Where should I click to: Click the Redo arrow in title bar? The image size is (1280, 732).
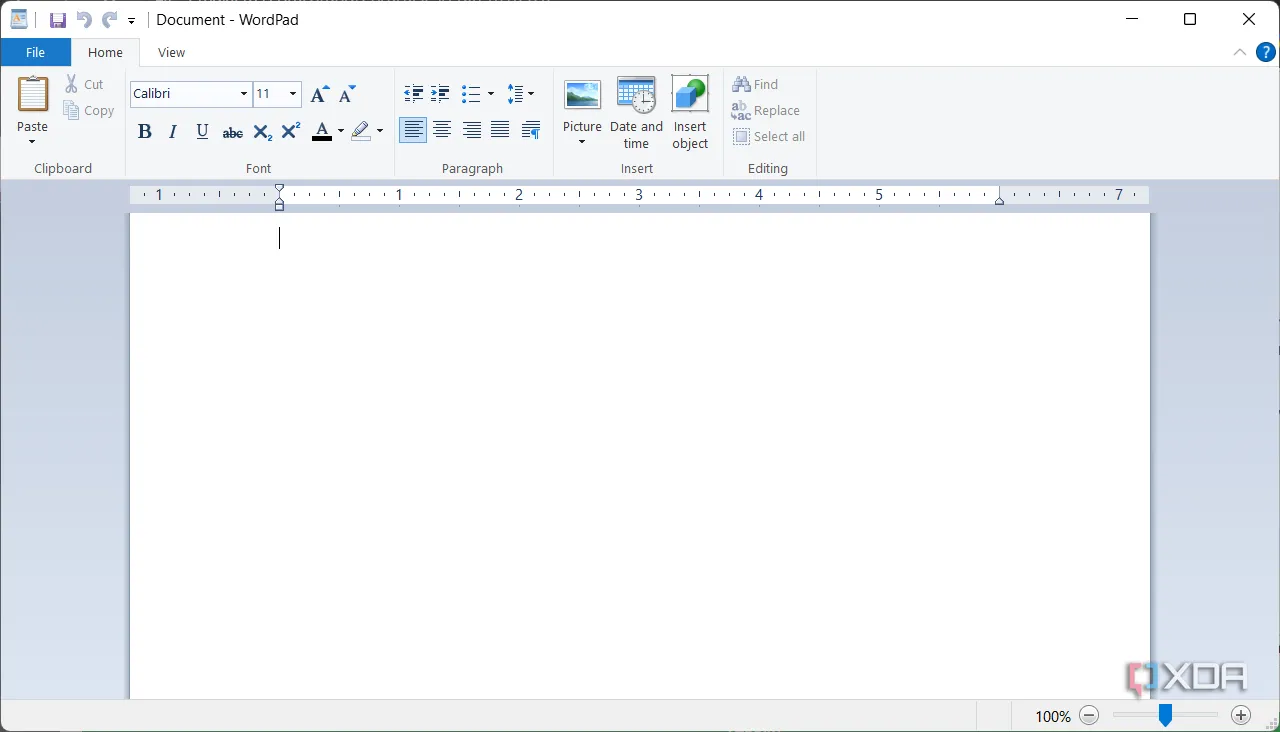tap(109, 20)
